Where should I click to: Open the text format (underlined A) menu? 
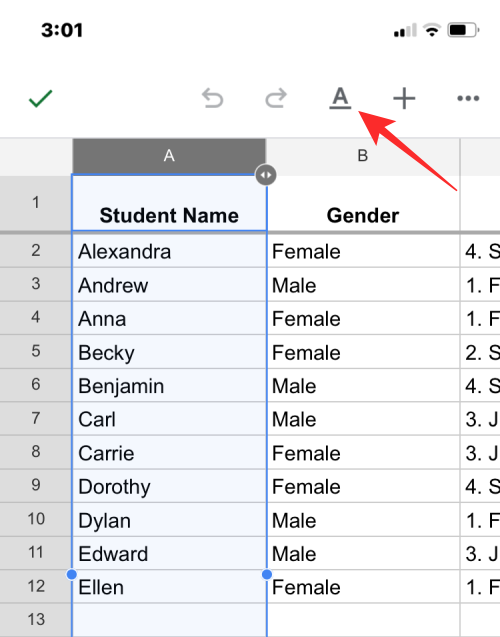(340, 98)
